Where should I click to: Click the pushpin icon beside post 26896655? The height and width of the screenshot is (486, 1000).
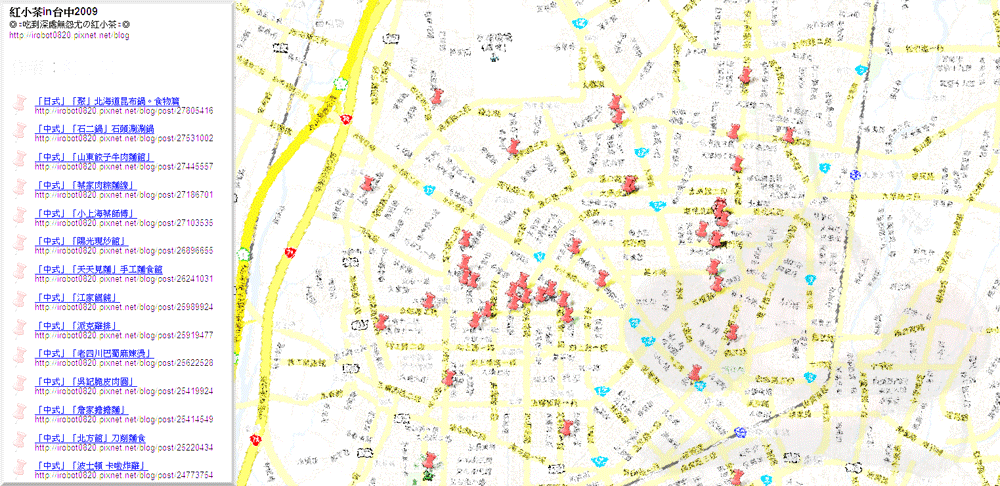pos(21,244)
